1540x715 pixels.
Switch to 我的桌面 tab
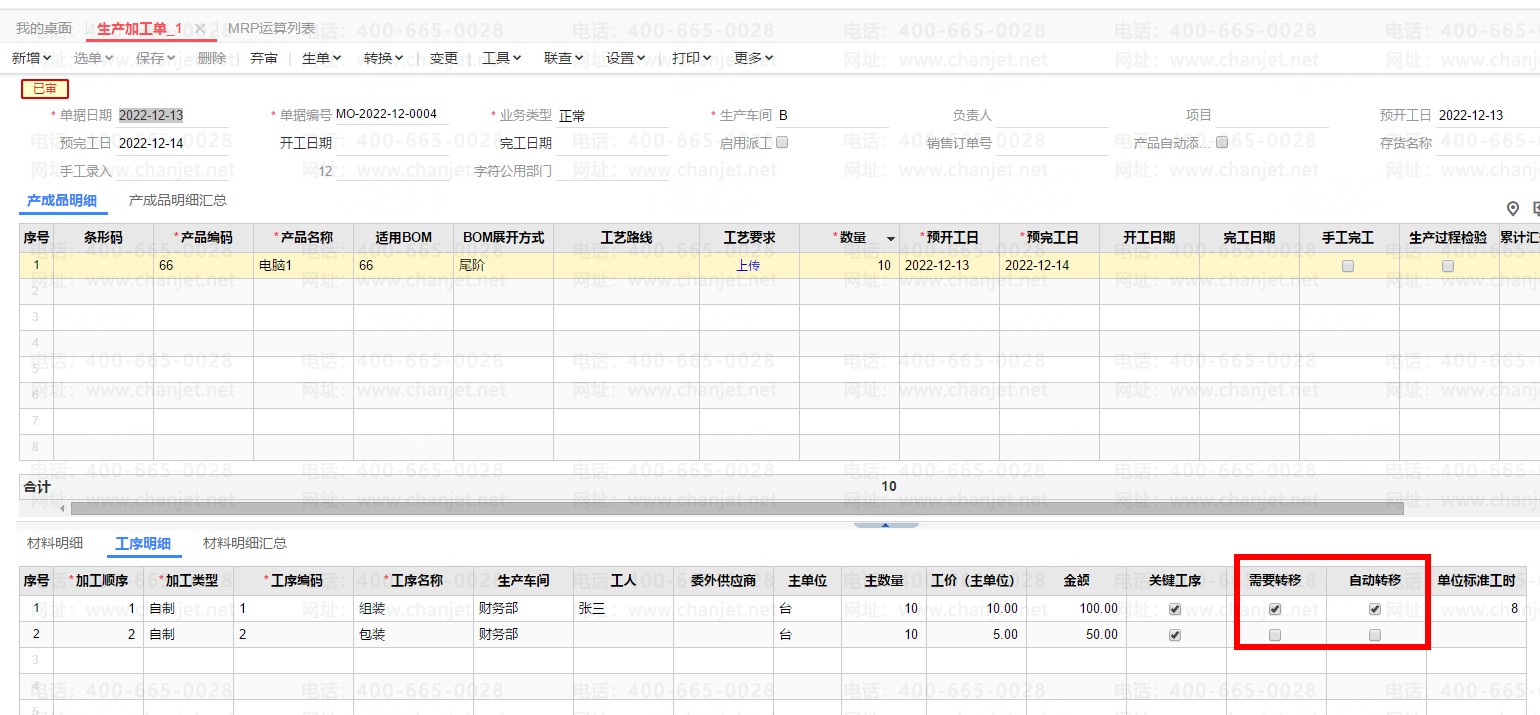[x=44, y=29]
